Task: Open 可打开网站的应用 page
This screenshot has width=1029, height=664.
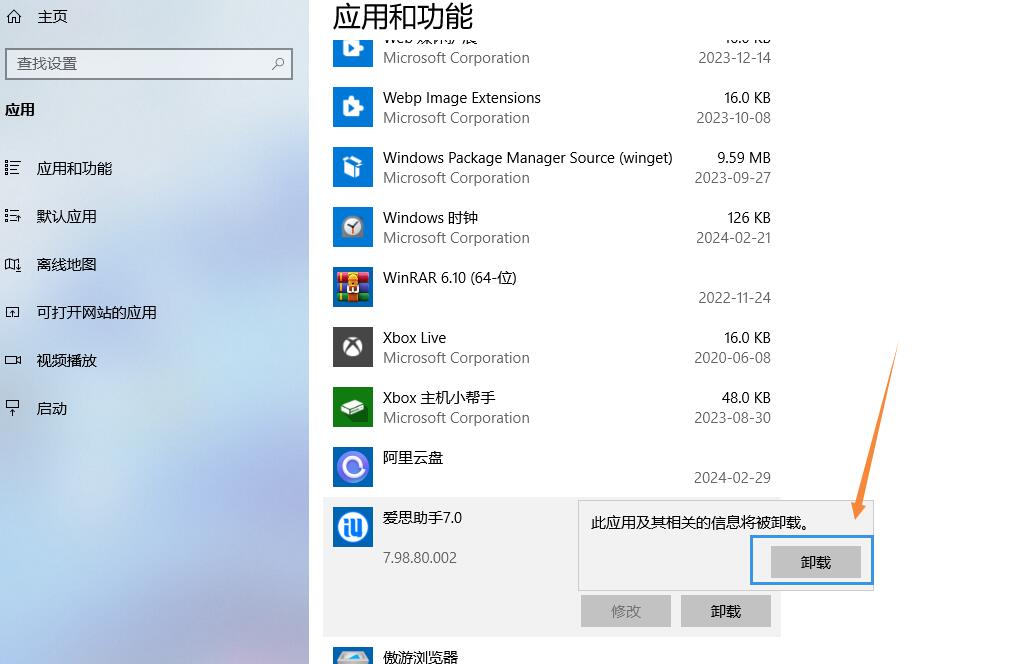Action: (96, 312)
